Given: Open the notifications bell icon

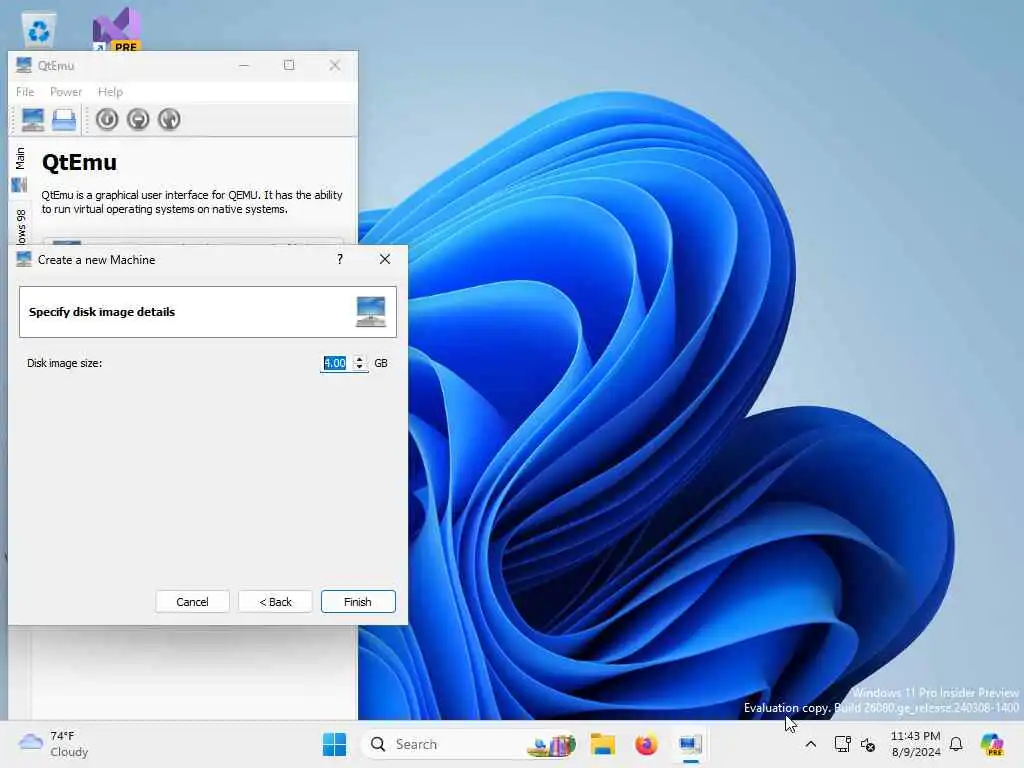Looking at the screenshot, I should [956, 744].
